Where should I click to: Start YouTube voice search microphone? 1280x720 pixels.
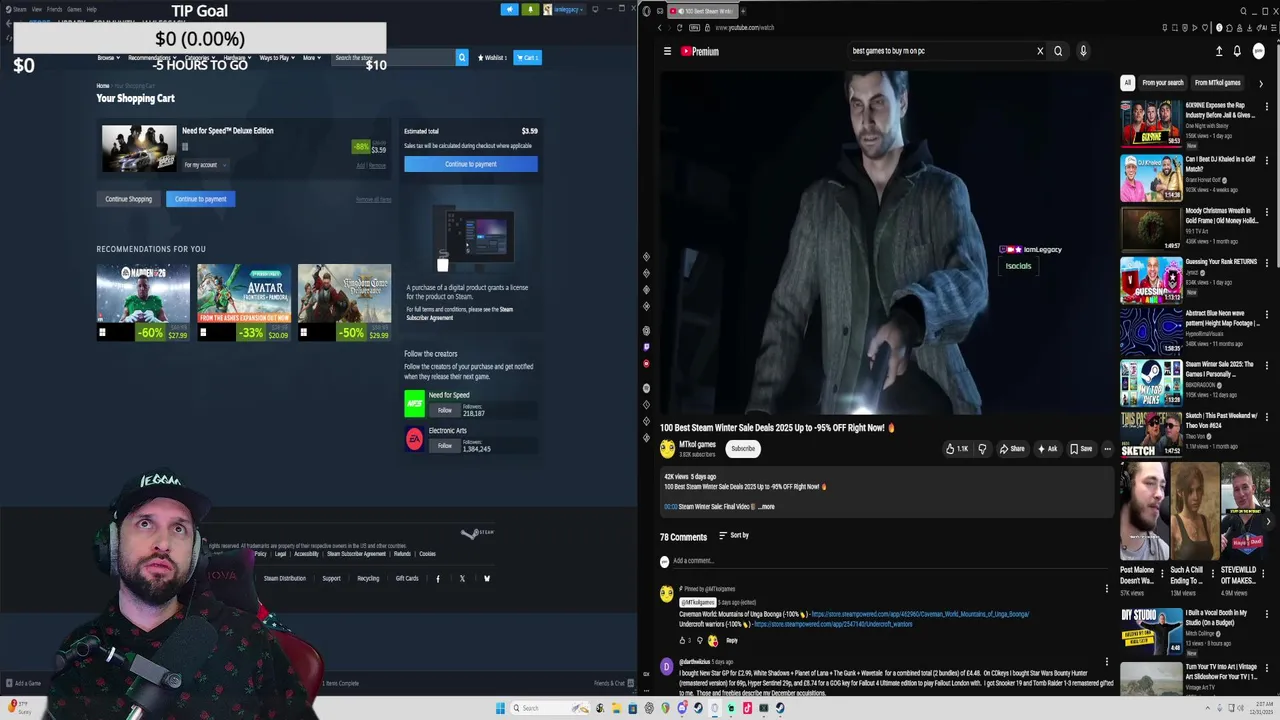tap(1082, 51)
